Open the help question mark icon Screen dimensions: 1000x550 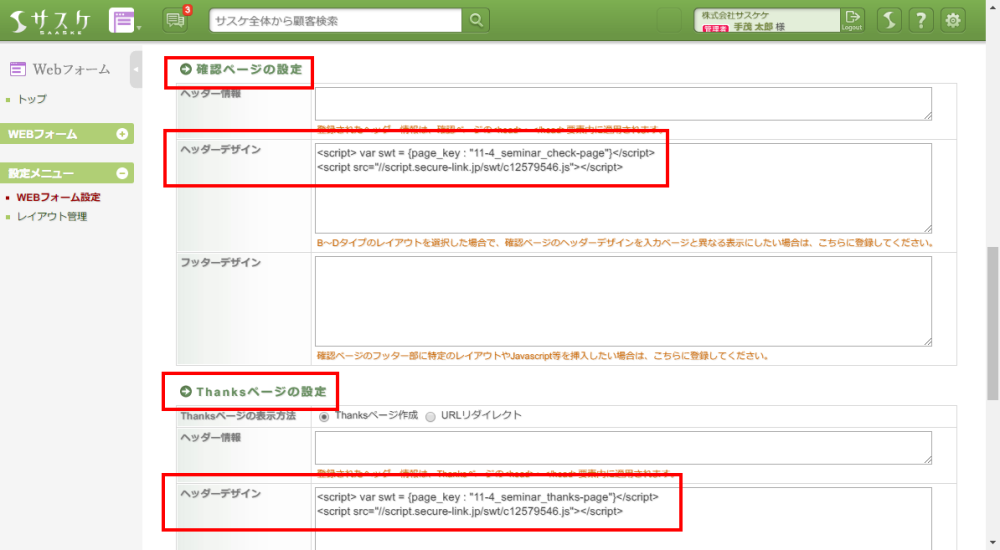(x=922, y=20)
